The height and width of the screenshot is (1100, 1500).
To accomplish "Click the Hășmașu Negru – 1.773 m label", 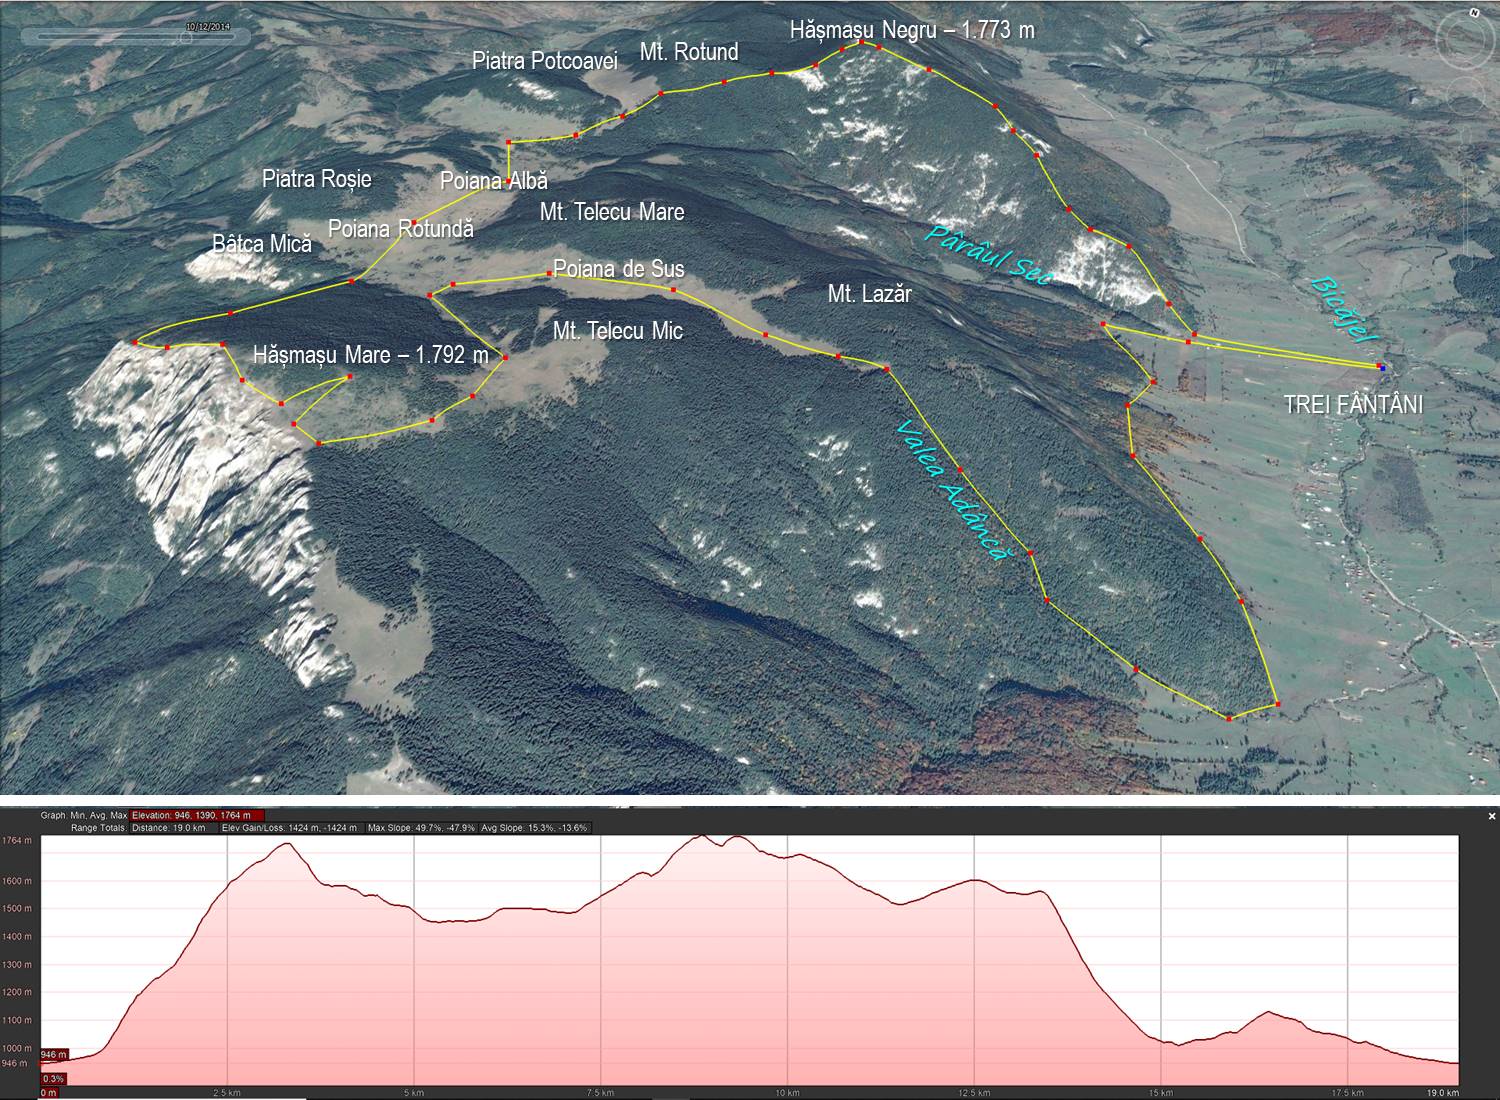I will point(912,30).
